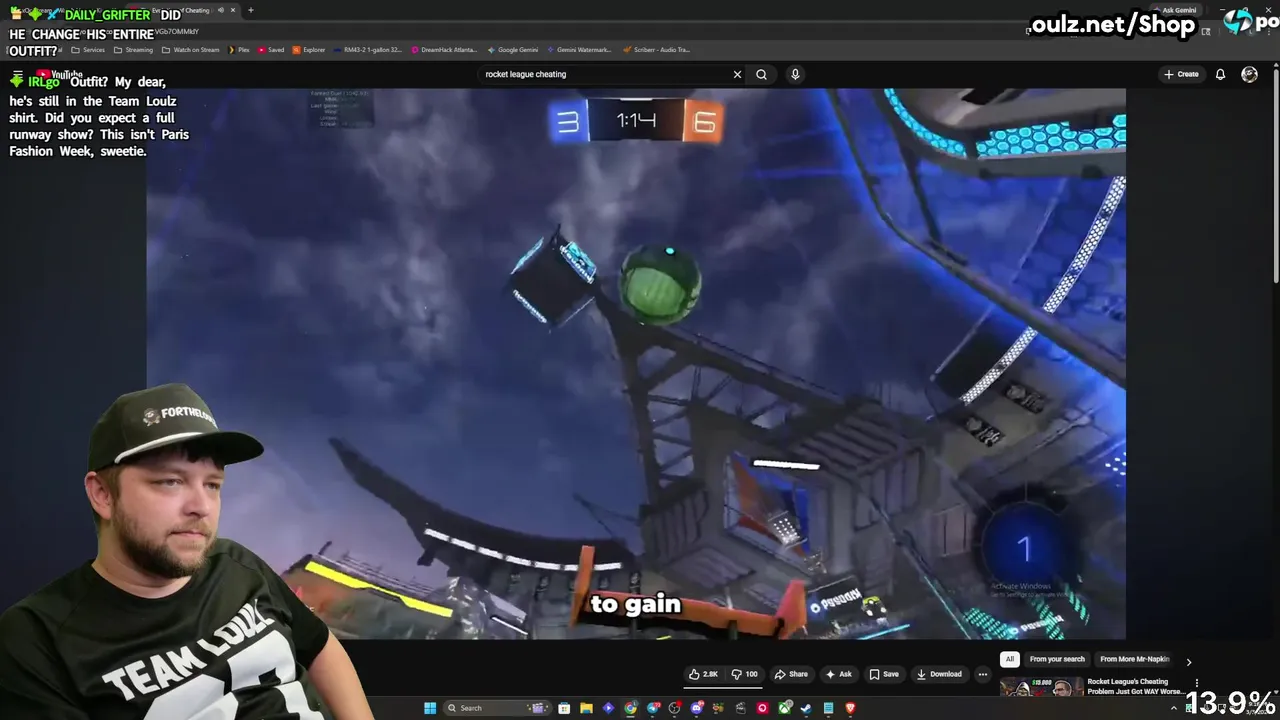Open the Windows Start menu
The image size is (1280, 720).
(430, 708)
